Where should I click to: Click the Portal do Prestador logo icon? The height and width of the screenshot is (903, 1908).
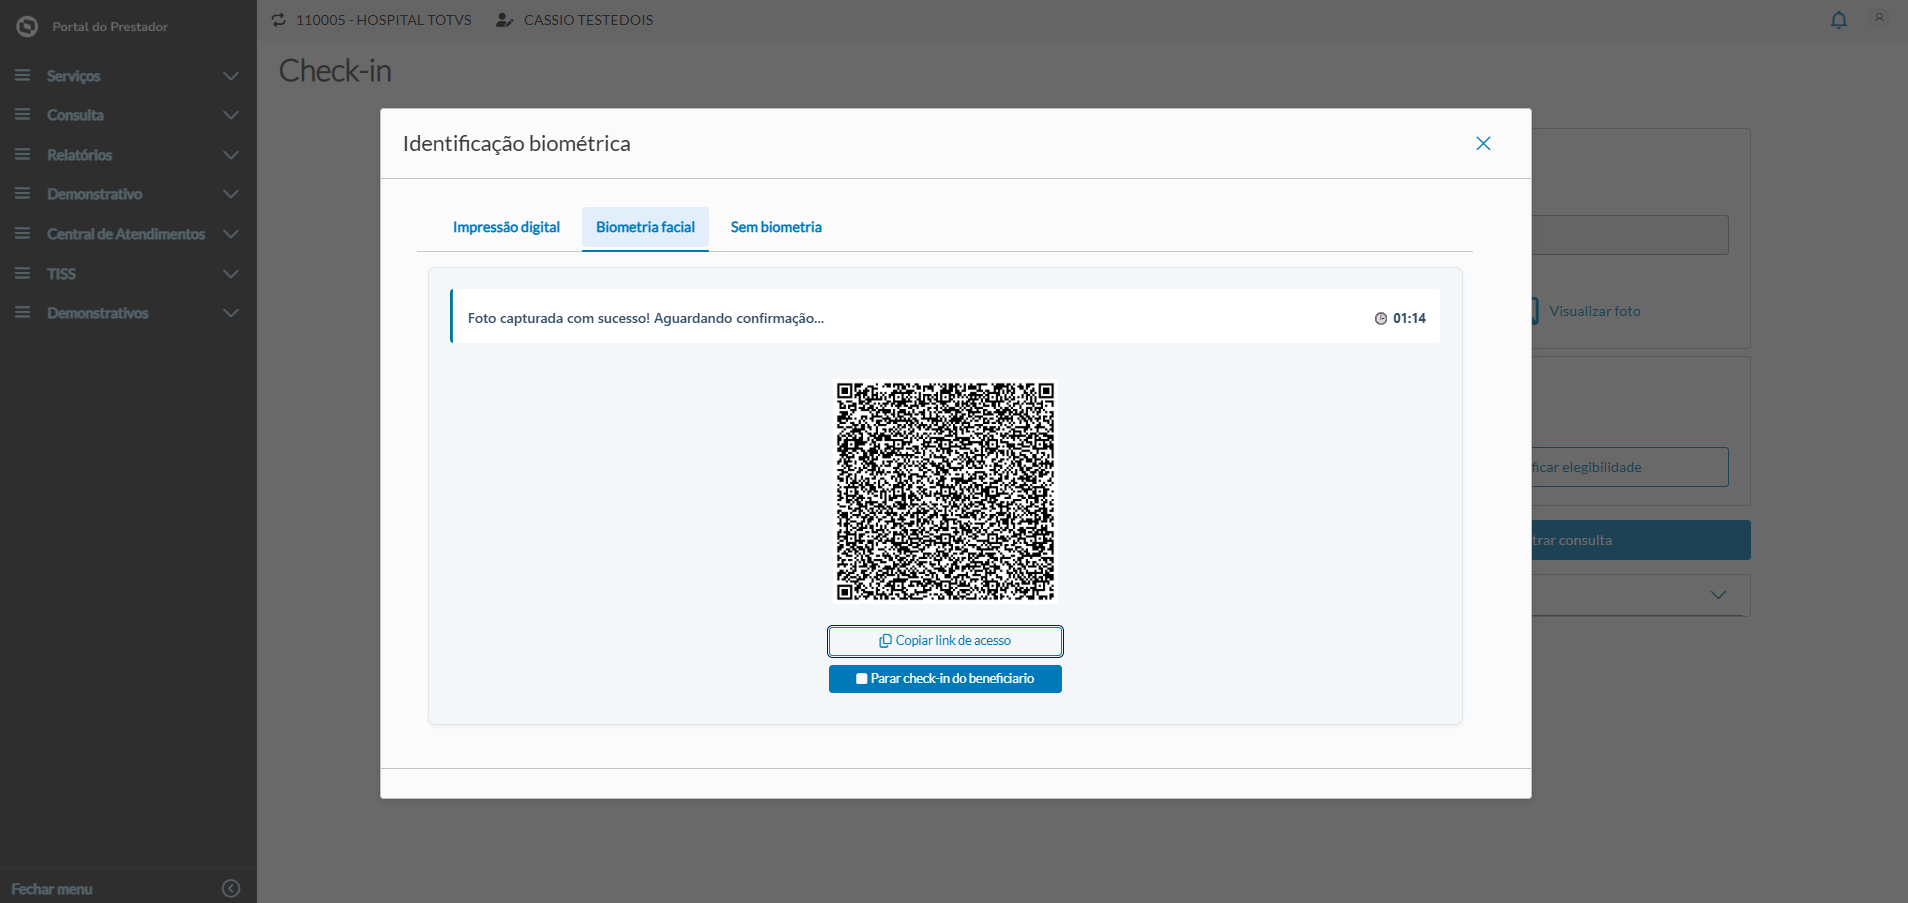click(x=27, y=26)
